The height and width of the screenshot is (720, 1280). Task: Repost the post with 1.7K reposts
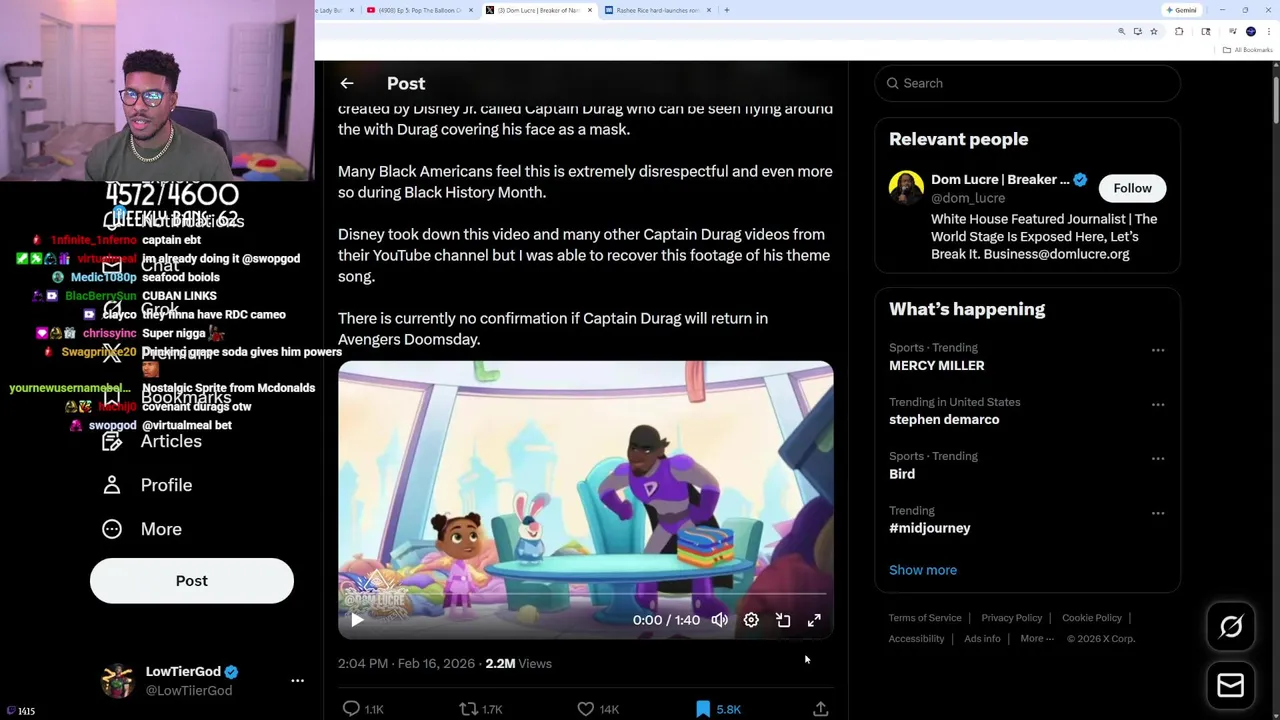click(x=480, y=709)
